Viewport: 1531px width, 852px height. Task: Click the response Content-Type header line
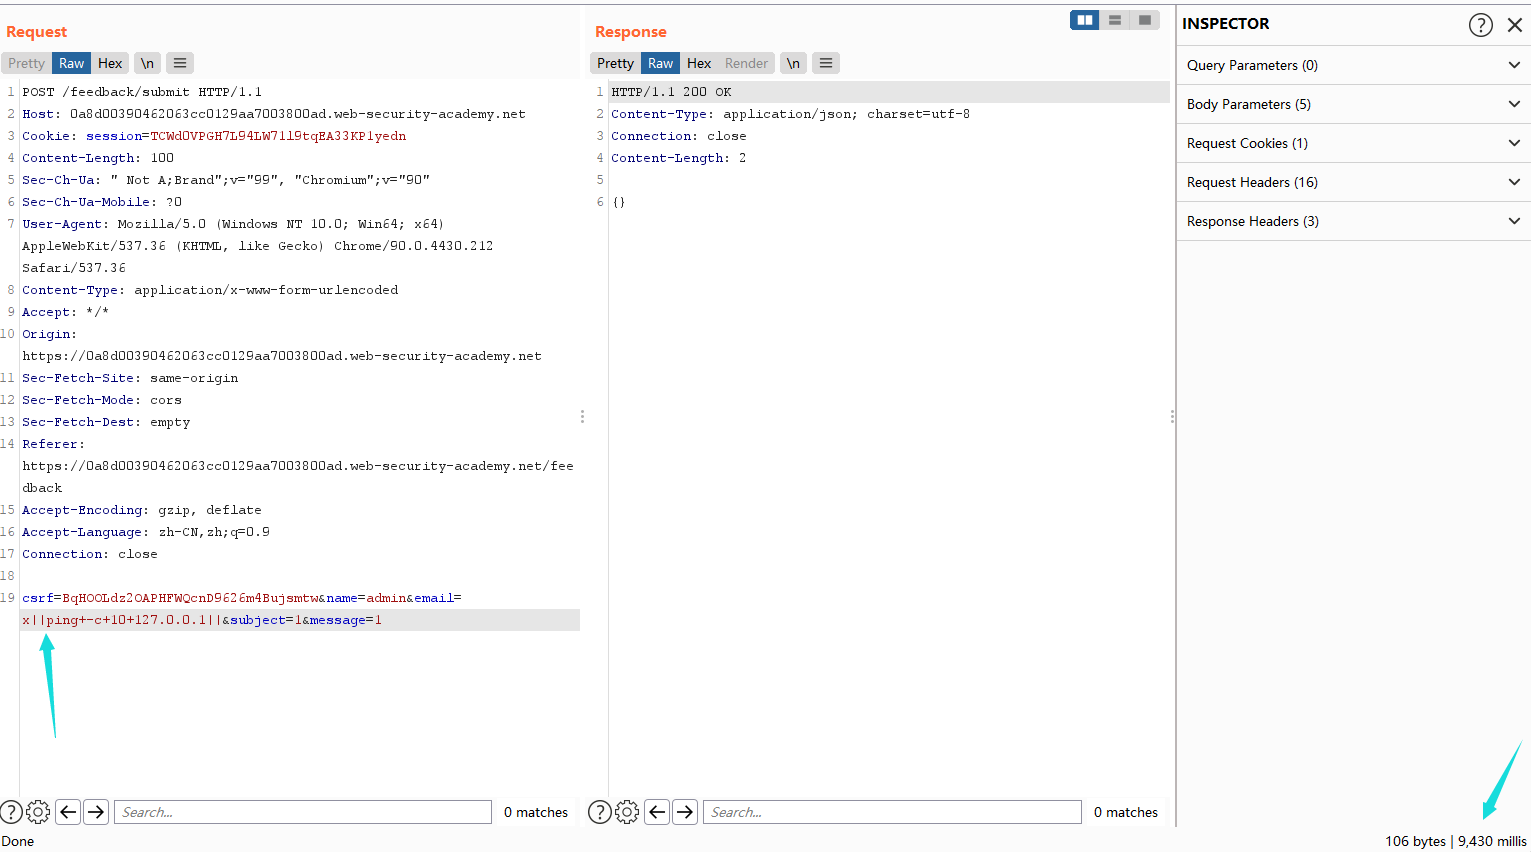(x=790, y=114)
